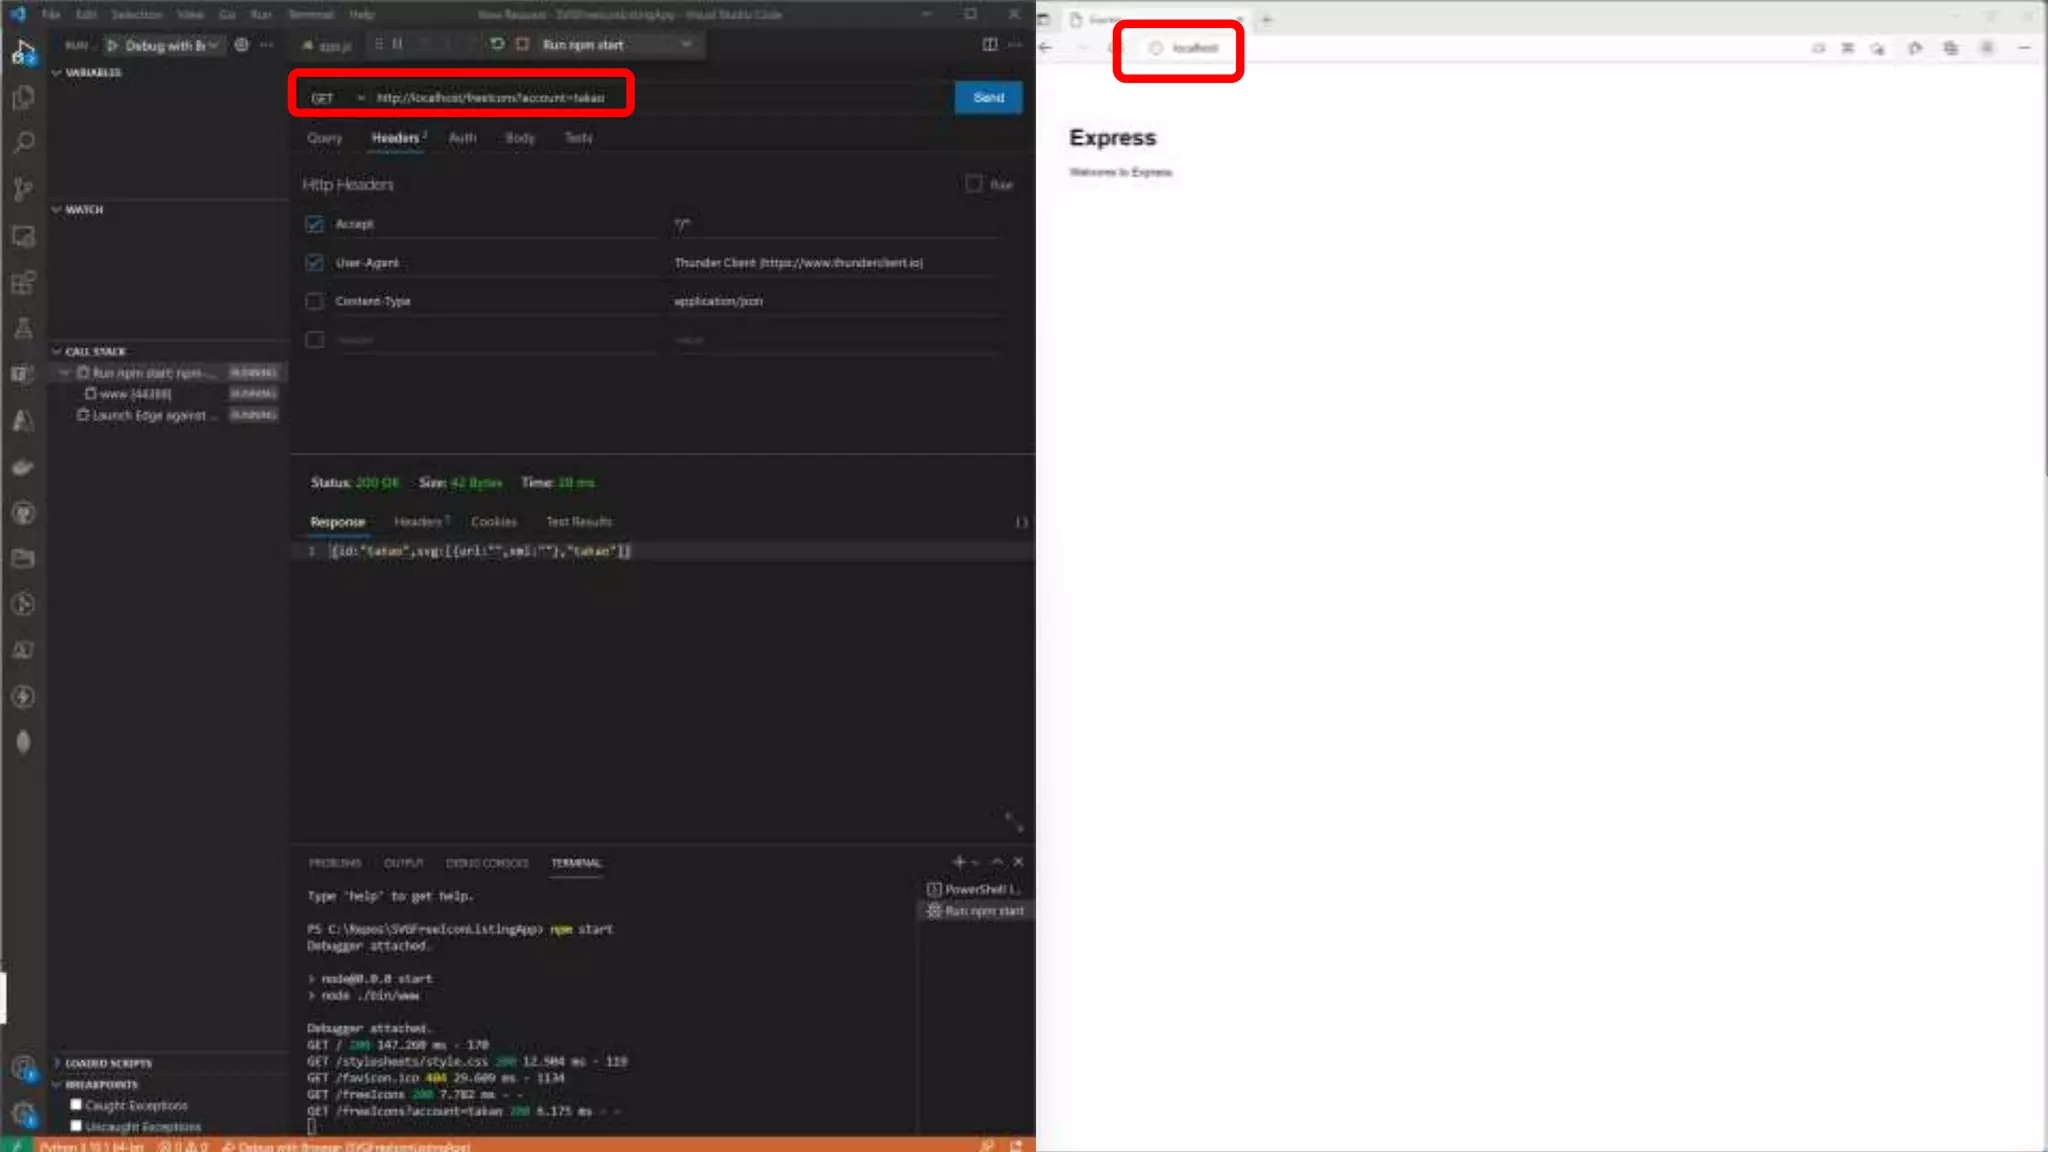
Task: Open the Edge profile icon
Action: tap(1987, 48)
